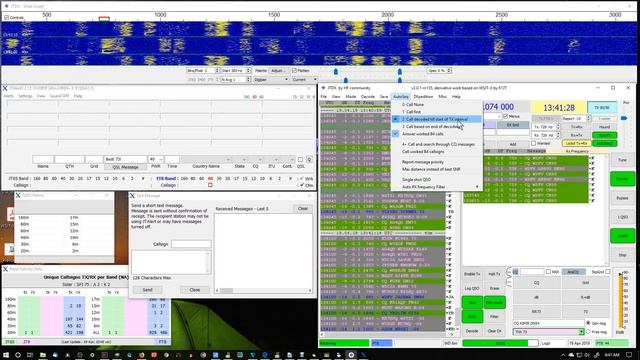The image size is (640, 360).
Task: Adjust the Report stepper in JTDX
Action: click(588, 118)
